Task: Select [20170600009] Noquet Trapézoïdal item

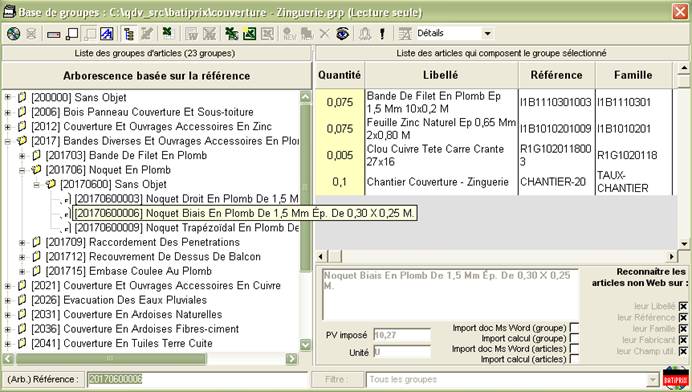Action: tap(187, 228)
